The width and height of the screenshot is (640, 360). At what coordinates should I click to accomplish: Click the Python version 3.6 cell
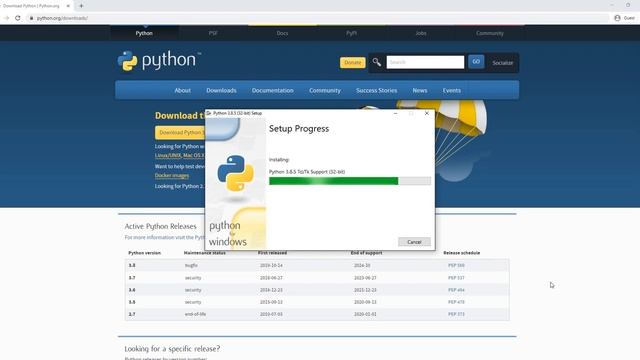click(x=132, y=290)
